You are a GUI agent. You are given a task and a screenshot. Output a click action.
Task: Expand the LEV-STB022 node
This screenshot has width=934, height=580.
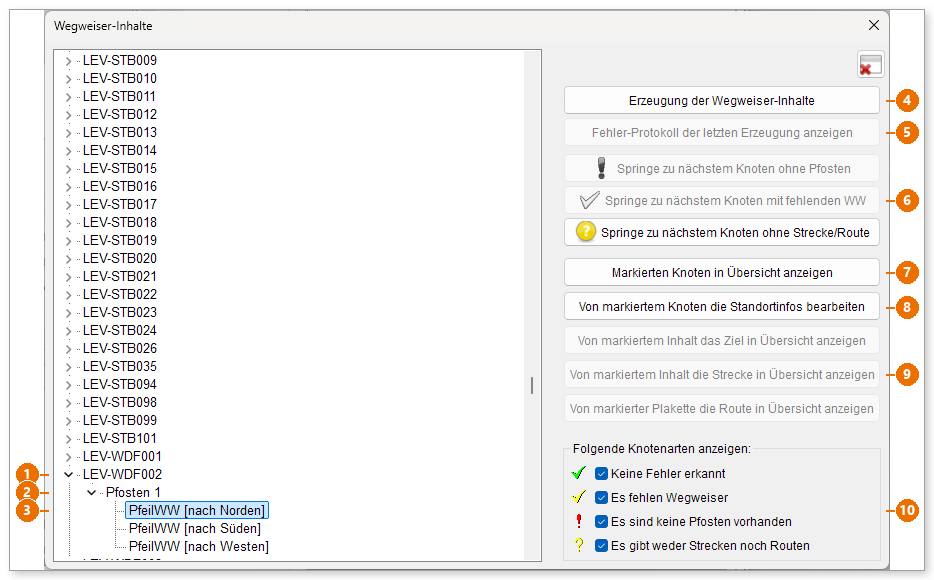pyautogui.click(x=69, y=295)
